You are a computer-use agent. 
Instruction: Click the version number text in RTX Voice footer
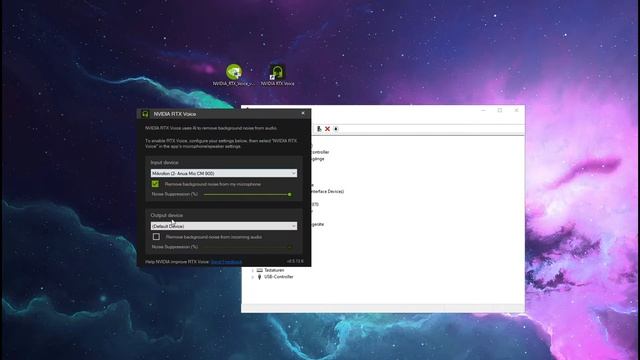pyautogui.click(x=295, y=261)
